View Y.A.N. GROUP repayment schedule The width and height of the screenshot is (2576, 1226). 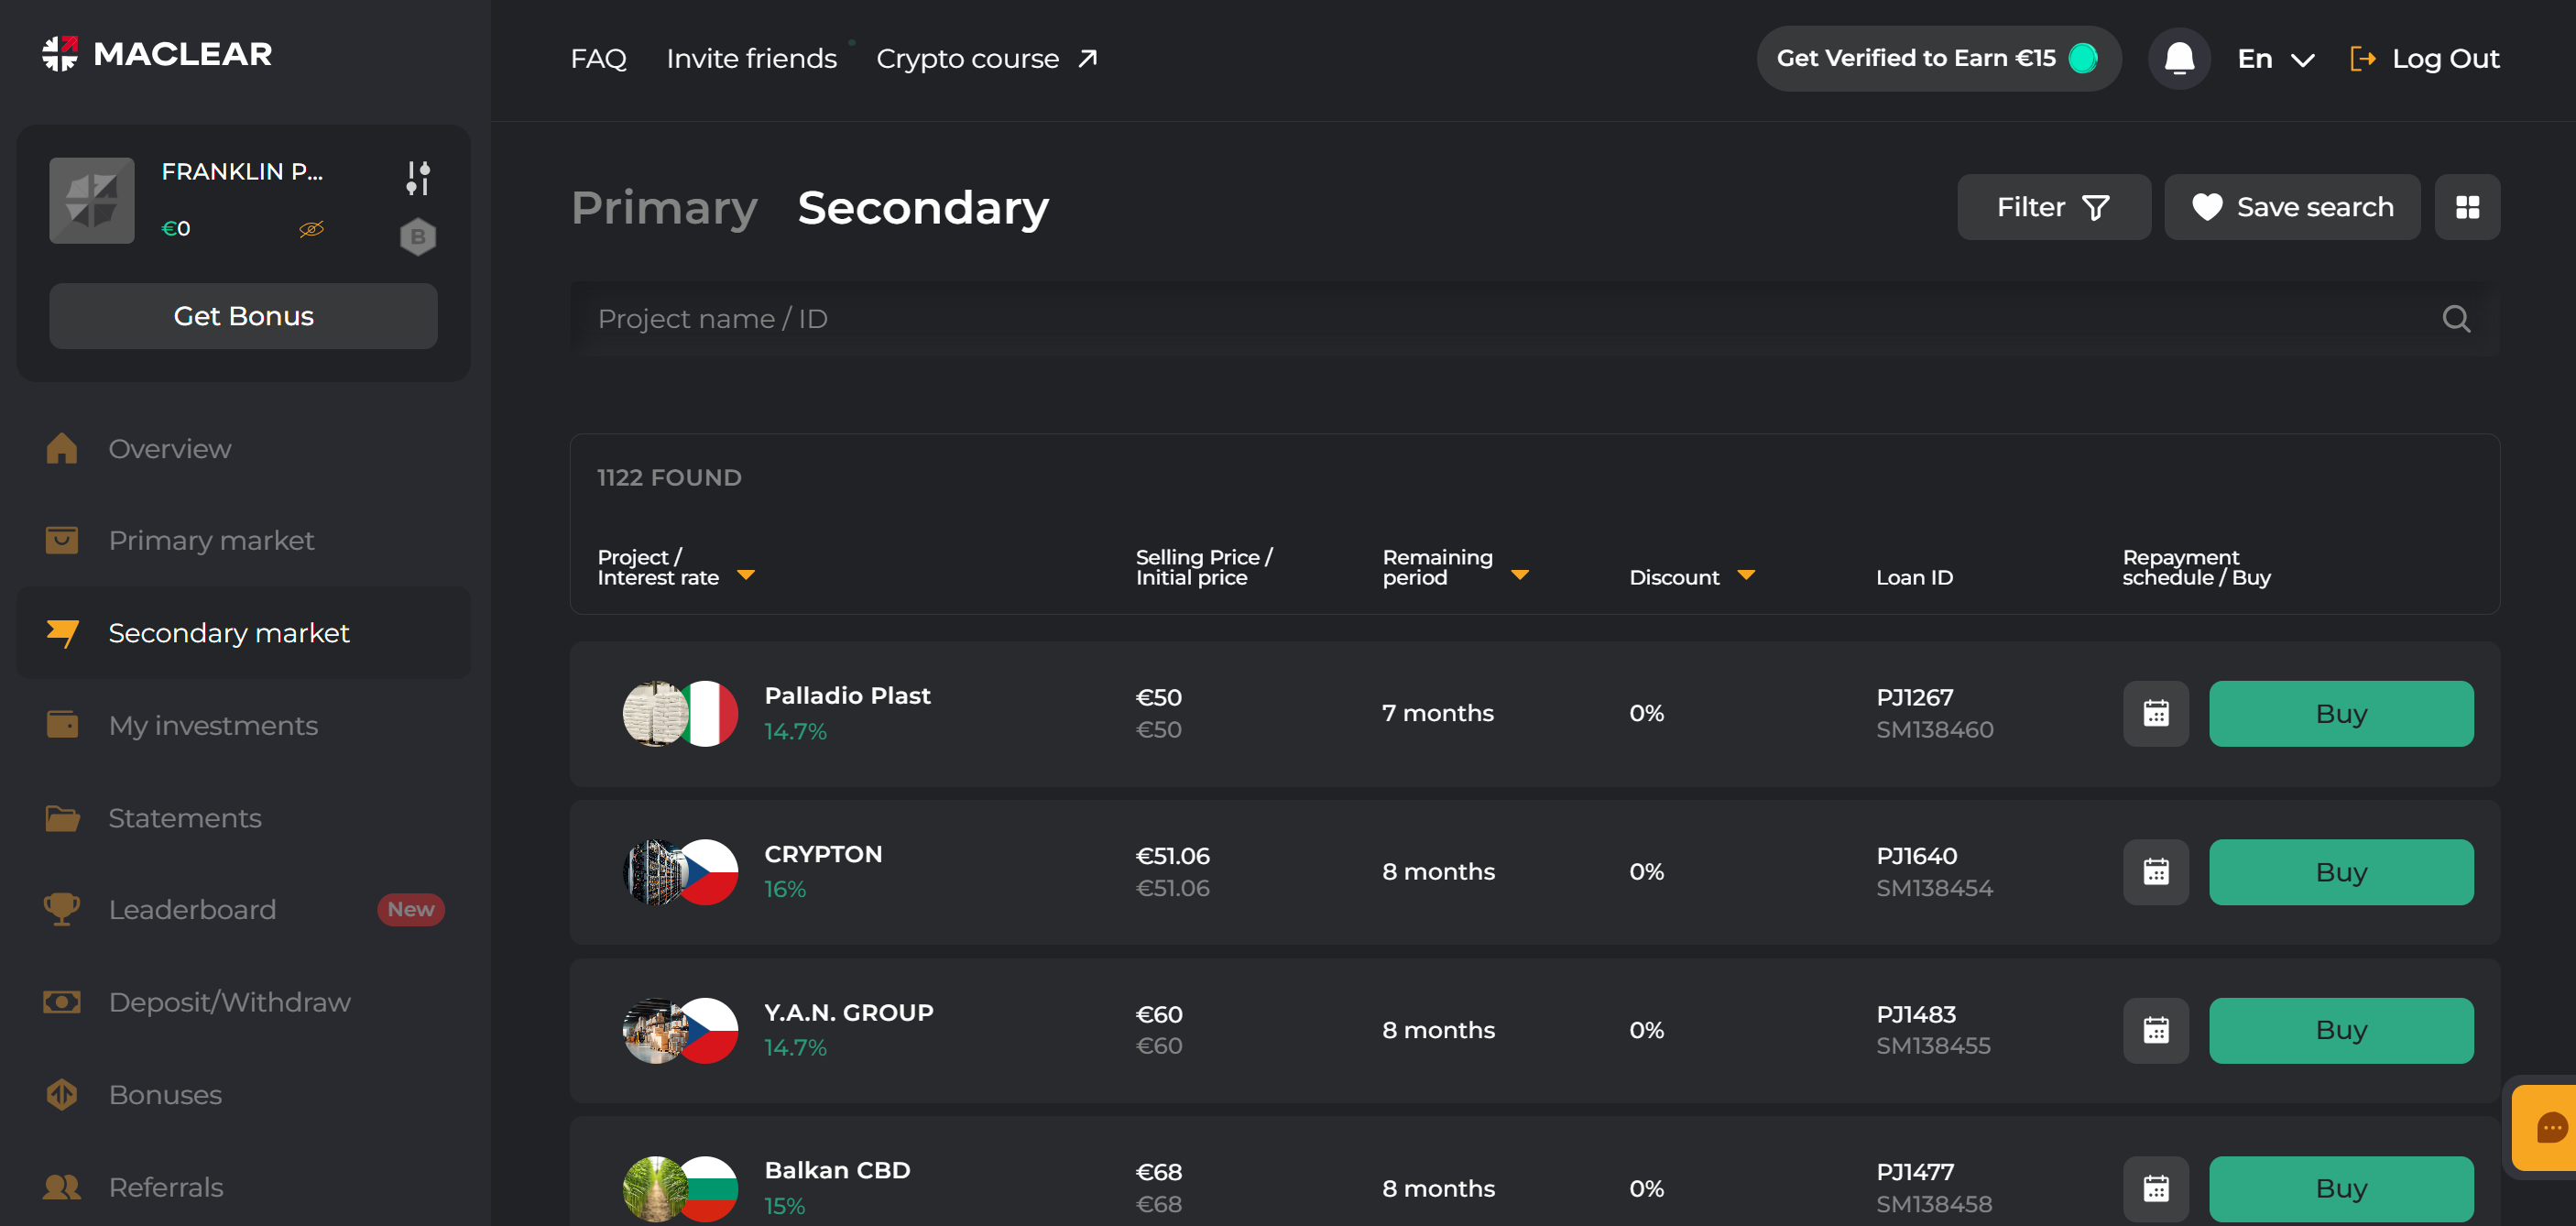[2156, 1030]
